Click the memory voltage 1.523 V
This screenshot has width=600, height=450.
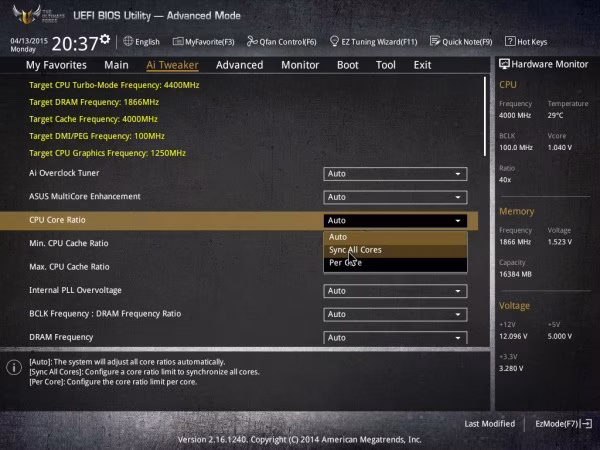(x=560, y=242)
